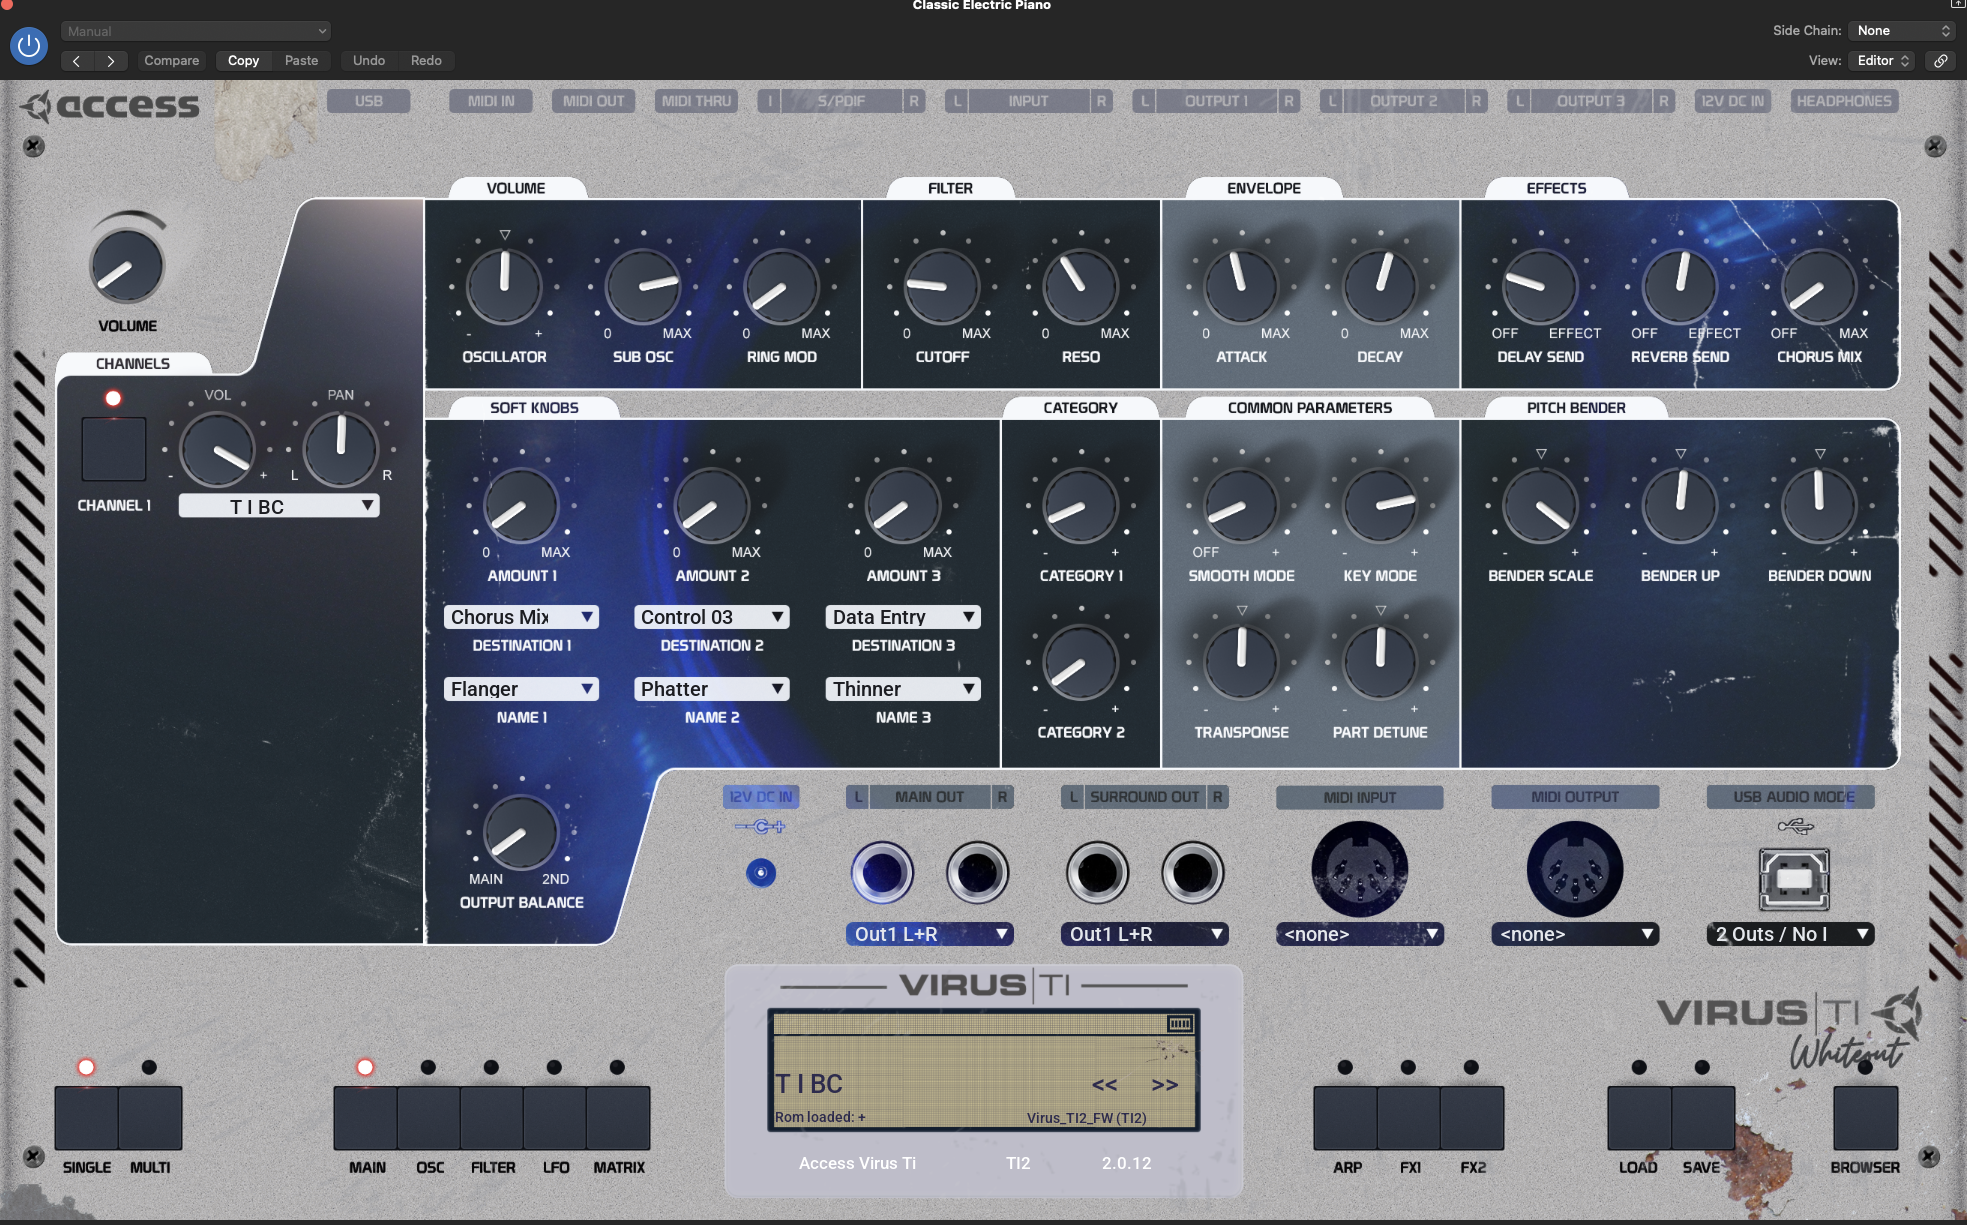The height and width of the screenshot is (1225, 1967).
Task: Toggle the Channel 1 square button
Action: [x=114, y=449]
